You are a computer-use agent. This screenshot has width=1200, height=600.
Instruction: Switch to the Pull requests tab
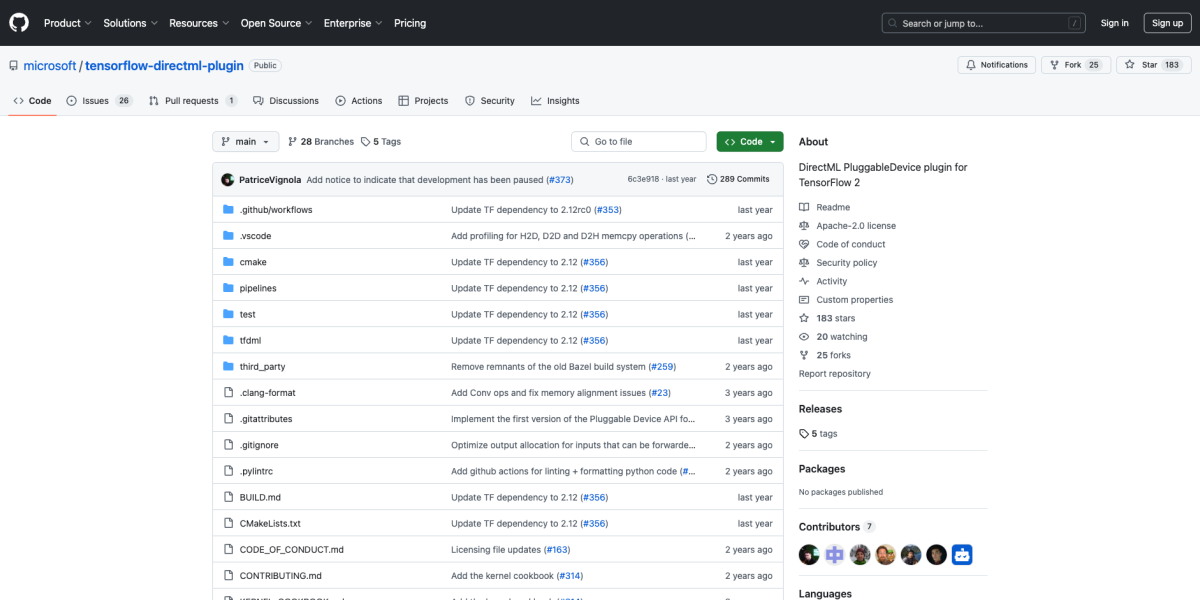192,101
